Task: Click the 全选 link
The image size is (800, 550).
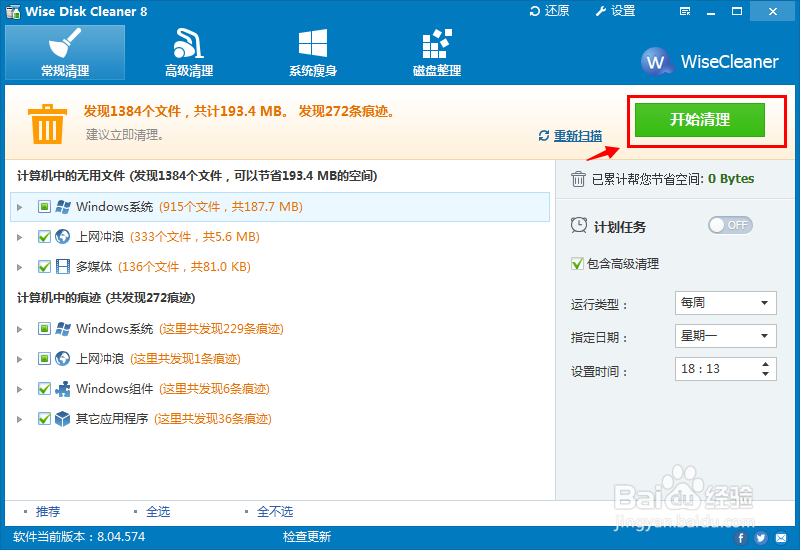Action: [158, 511]
